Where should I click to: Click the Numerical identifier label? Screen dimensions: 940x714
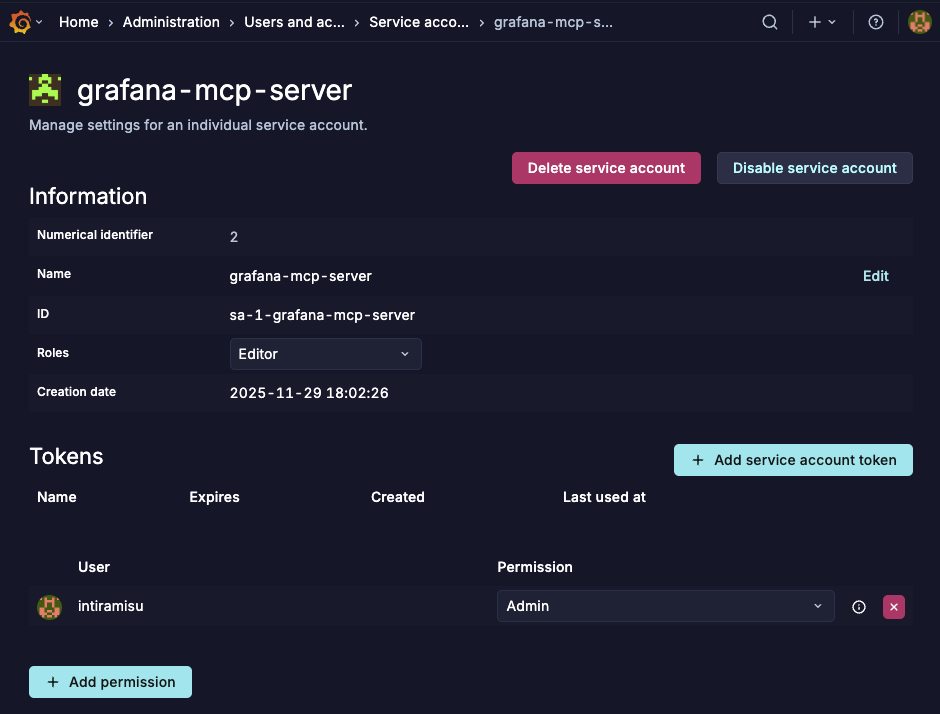point(95,234)
